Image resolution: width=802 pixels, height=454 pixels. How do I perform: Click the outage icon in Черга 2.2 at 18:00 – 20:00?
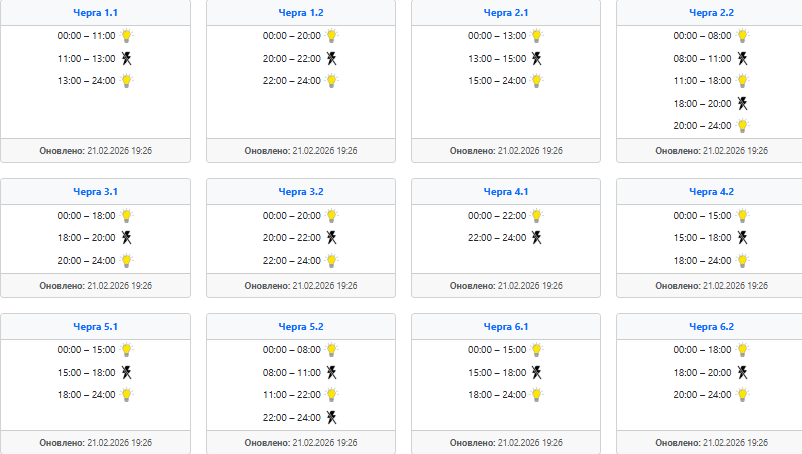(742, 103)
